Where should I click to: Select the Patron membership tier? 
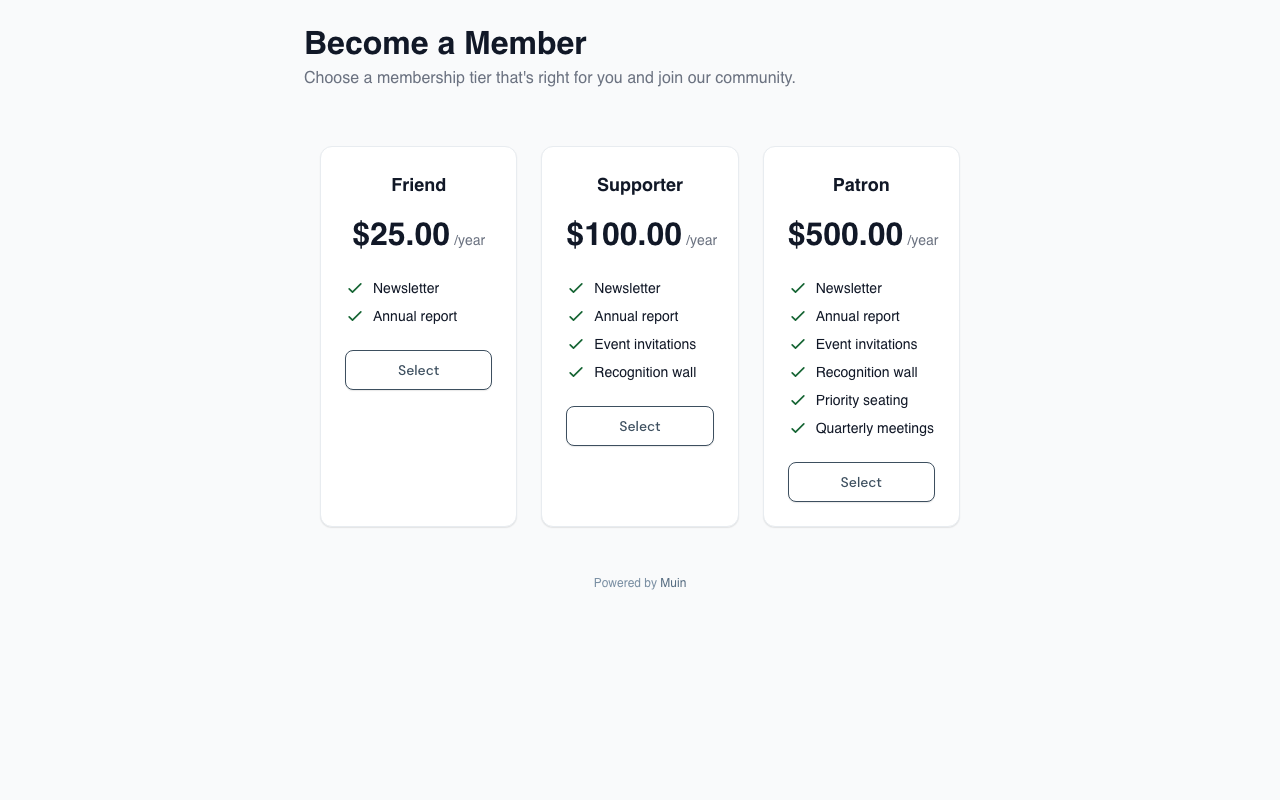pos(861,482)
